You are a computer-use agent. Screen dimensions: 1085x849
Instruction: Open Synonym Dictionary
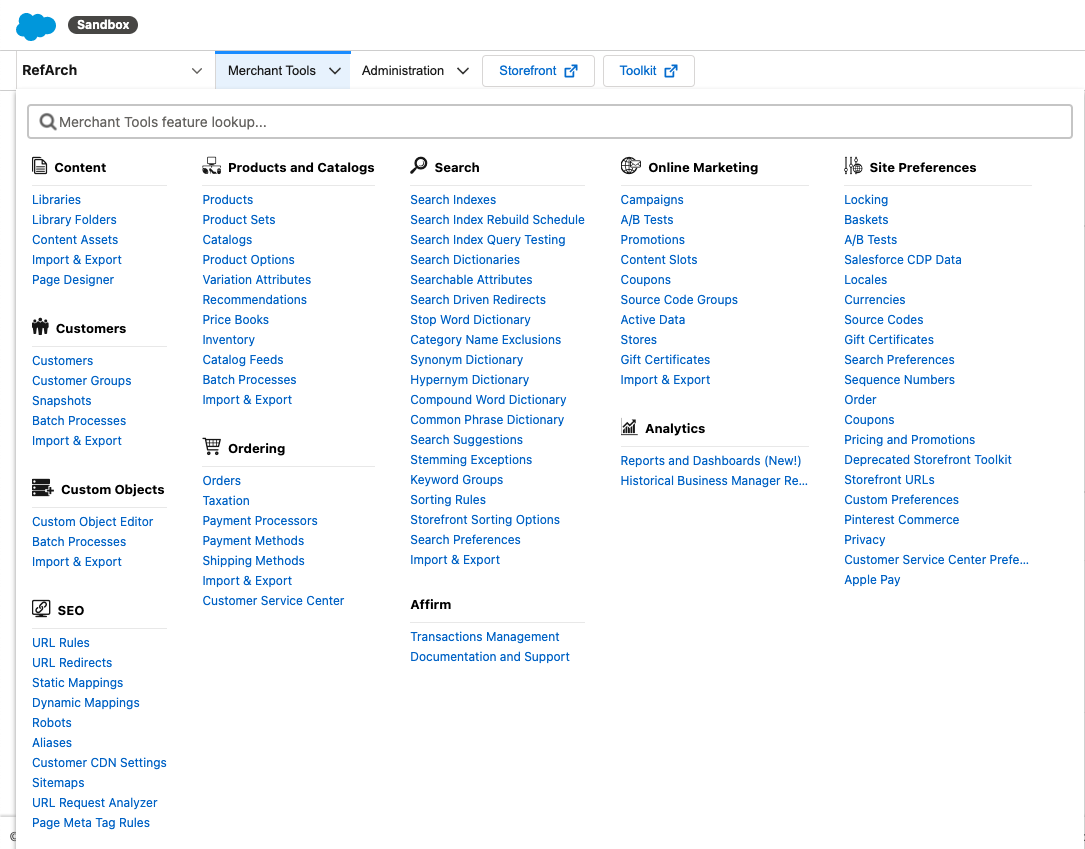tap(466, 360)
